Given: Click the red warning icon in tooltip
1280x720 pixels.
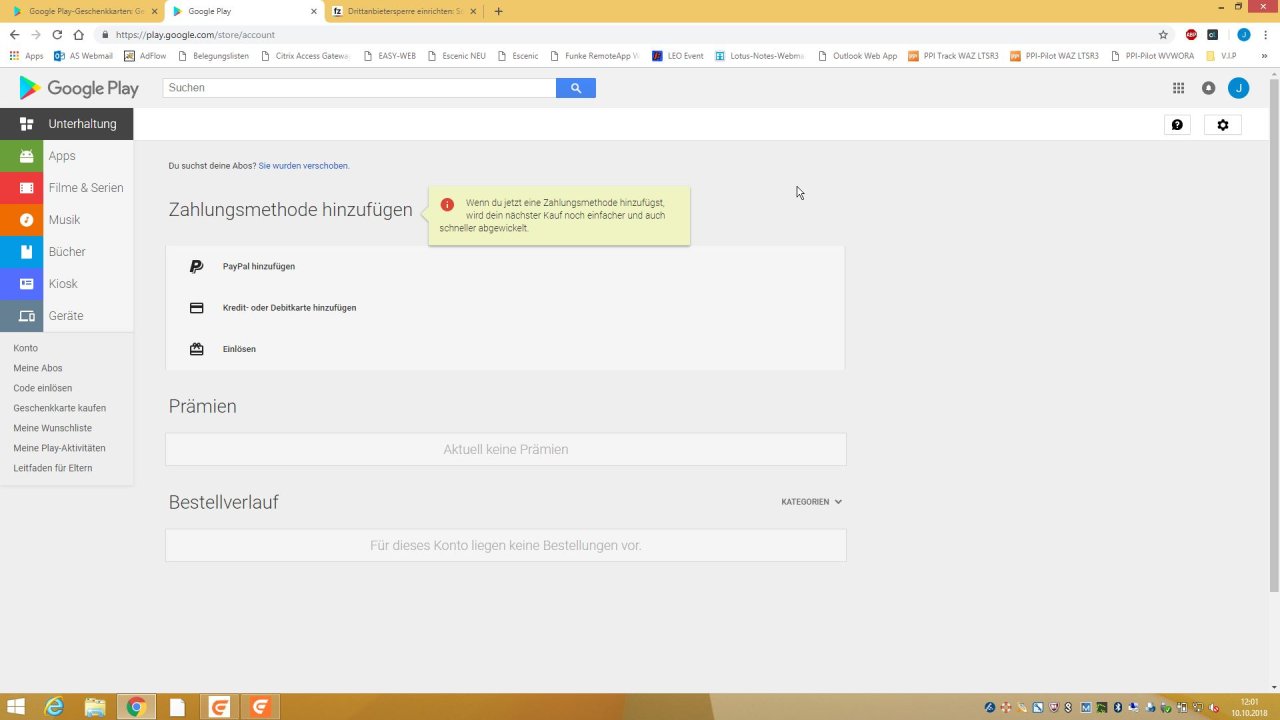Looking at the screenshot, I should point(447,204).
